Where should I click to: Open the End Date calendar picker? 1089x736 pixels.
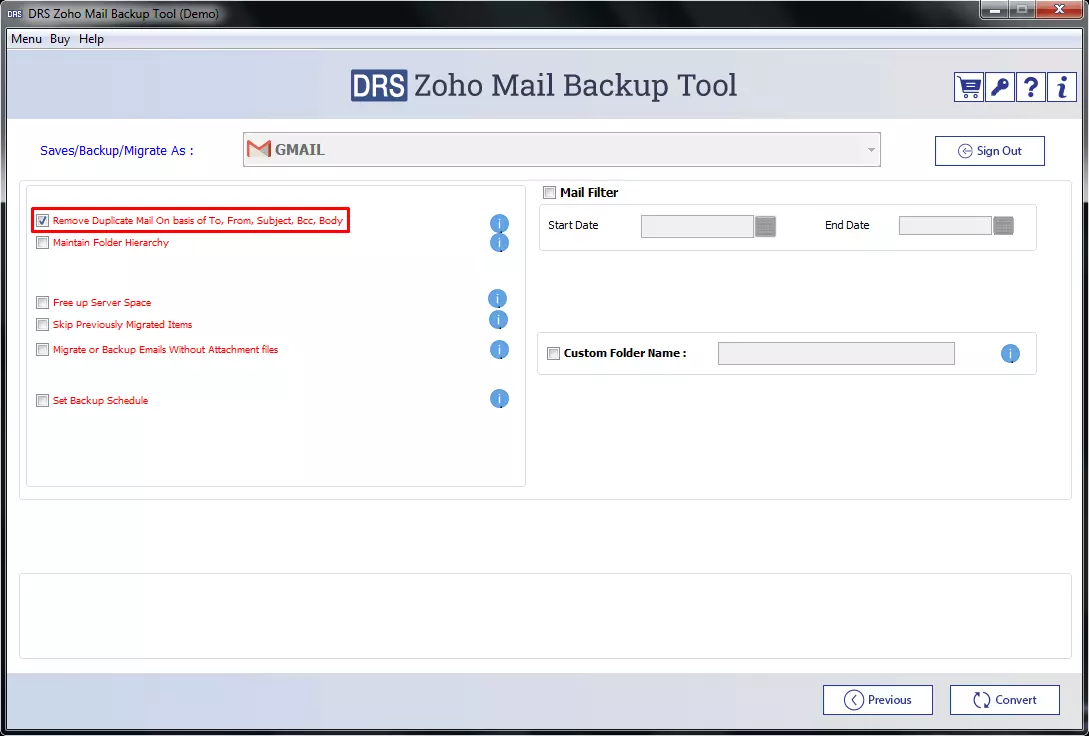(x=1004, y=226)
